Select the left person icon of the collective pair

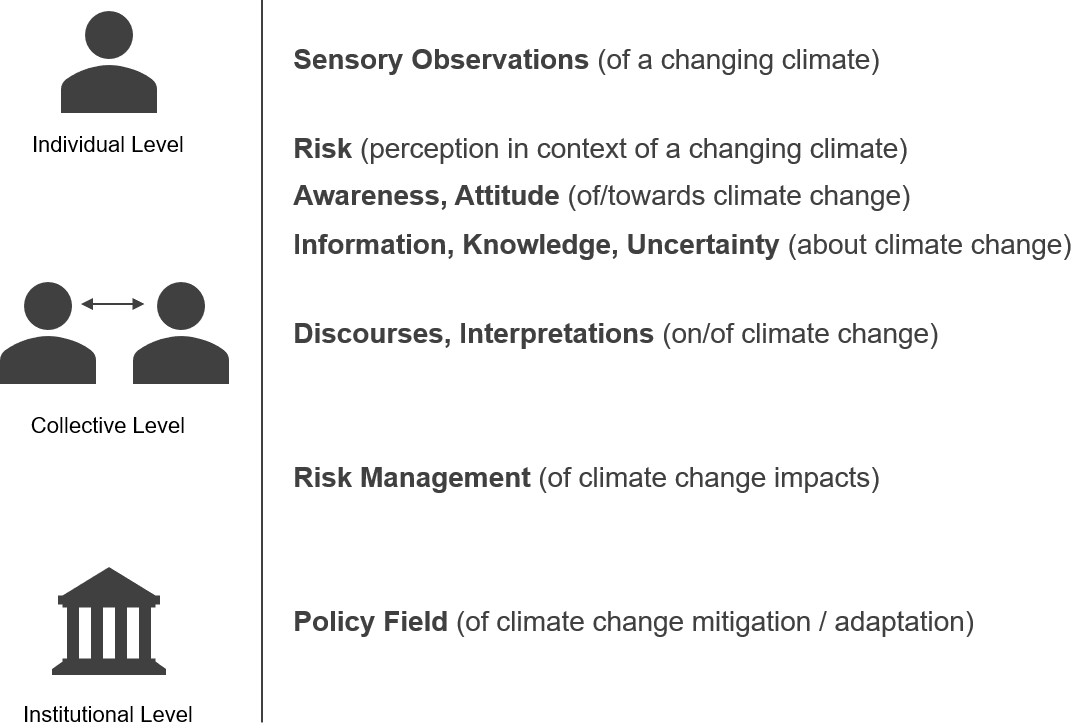48,335
